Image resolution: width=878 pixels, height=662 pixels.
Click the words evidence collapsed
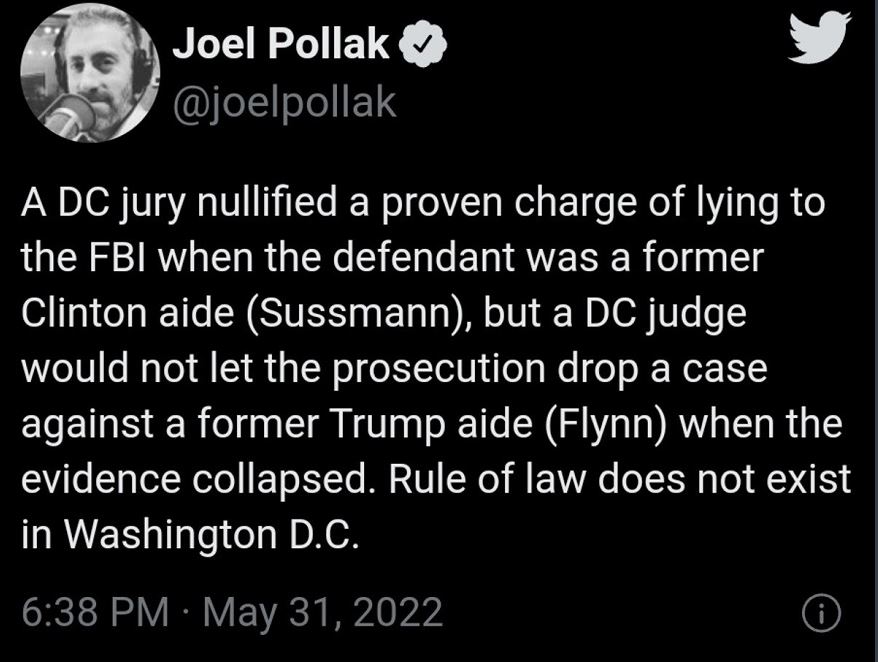[x=198, y=481]
